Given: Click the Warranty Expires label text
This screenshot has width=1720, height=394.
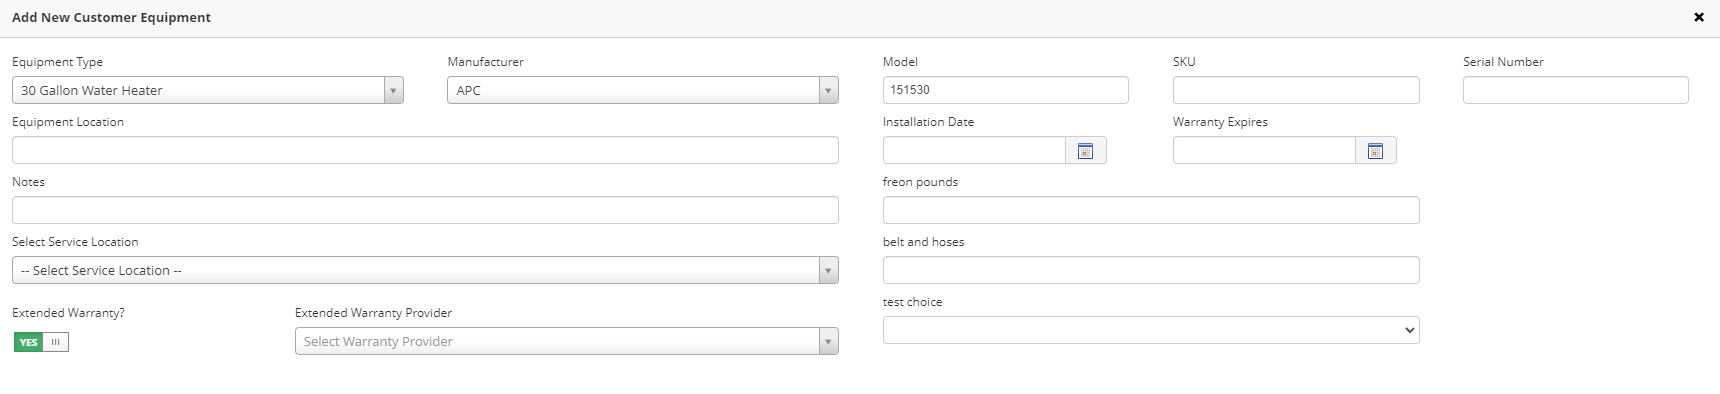Looking at the screenshot, I should [1220, 122].
